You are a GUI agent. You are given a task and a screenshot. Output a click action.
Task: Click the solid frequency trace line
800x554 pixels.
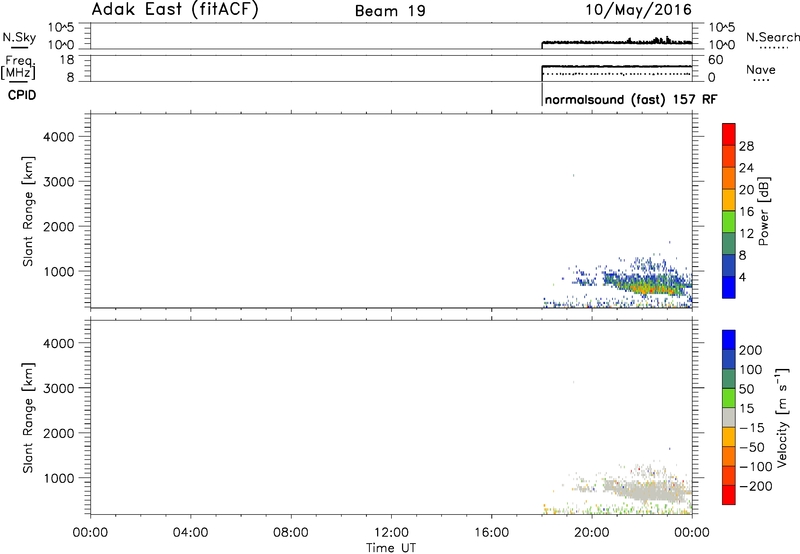click(616, 66)
